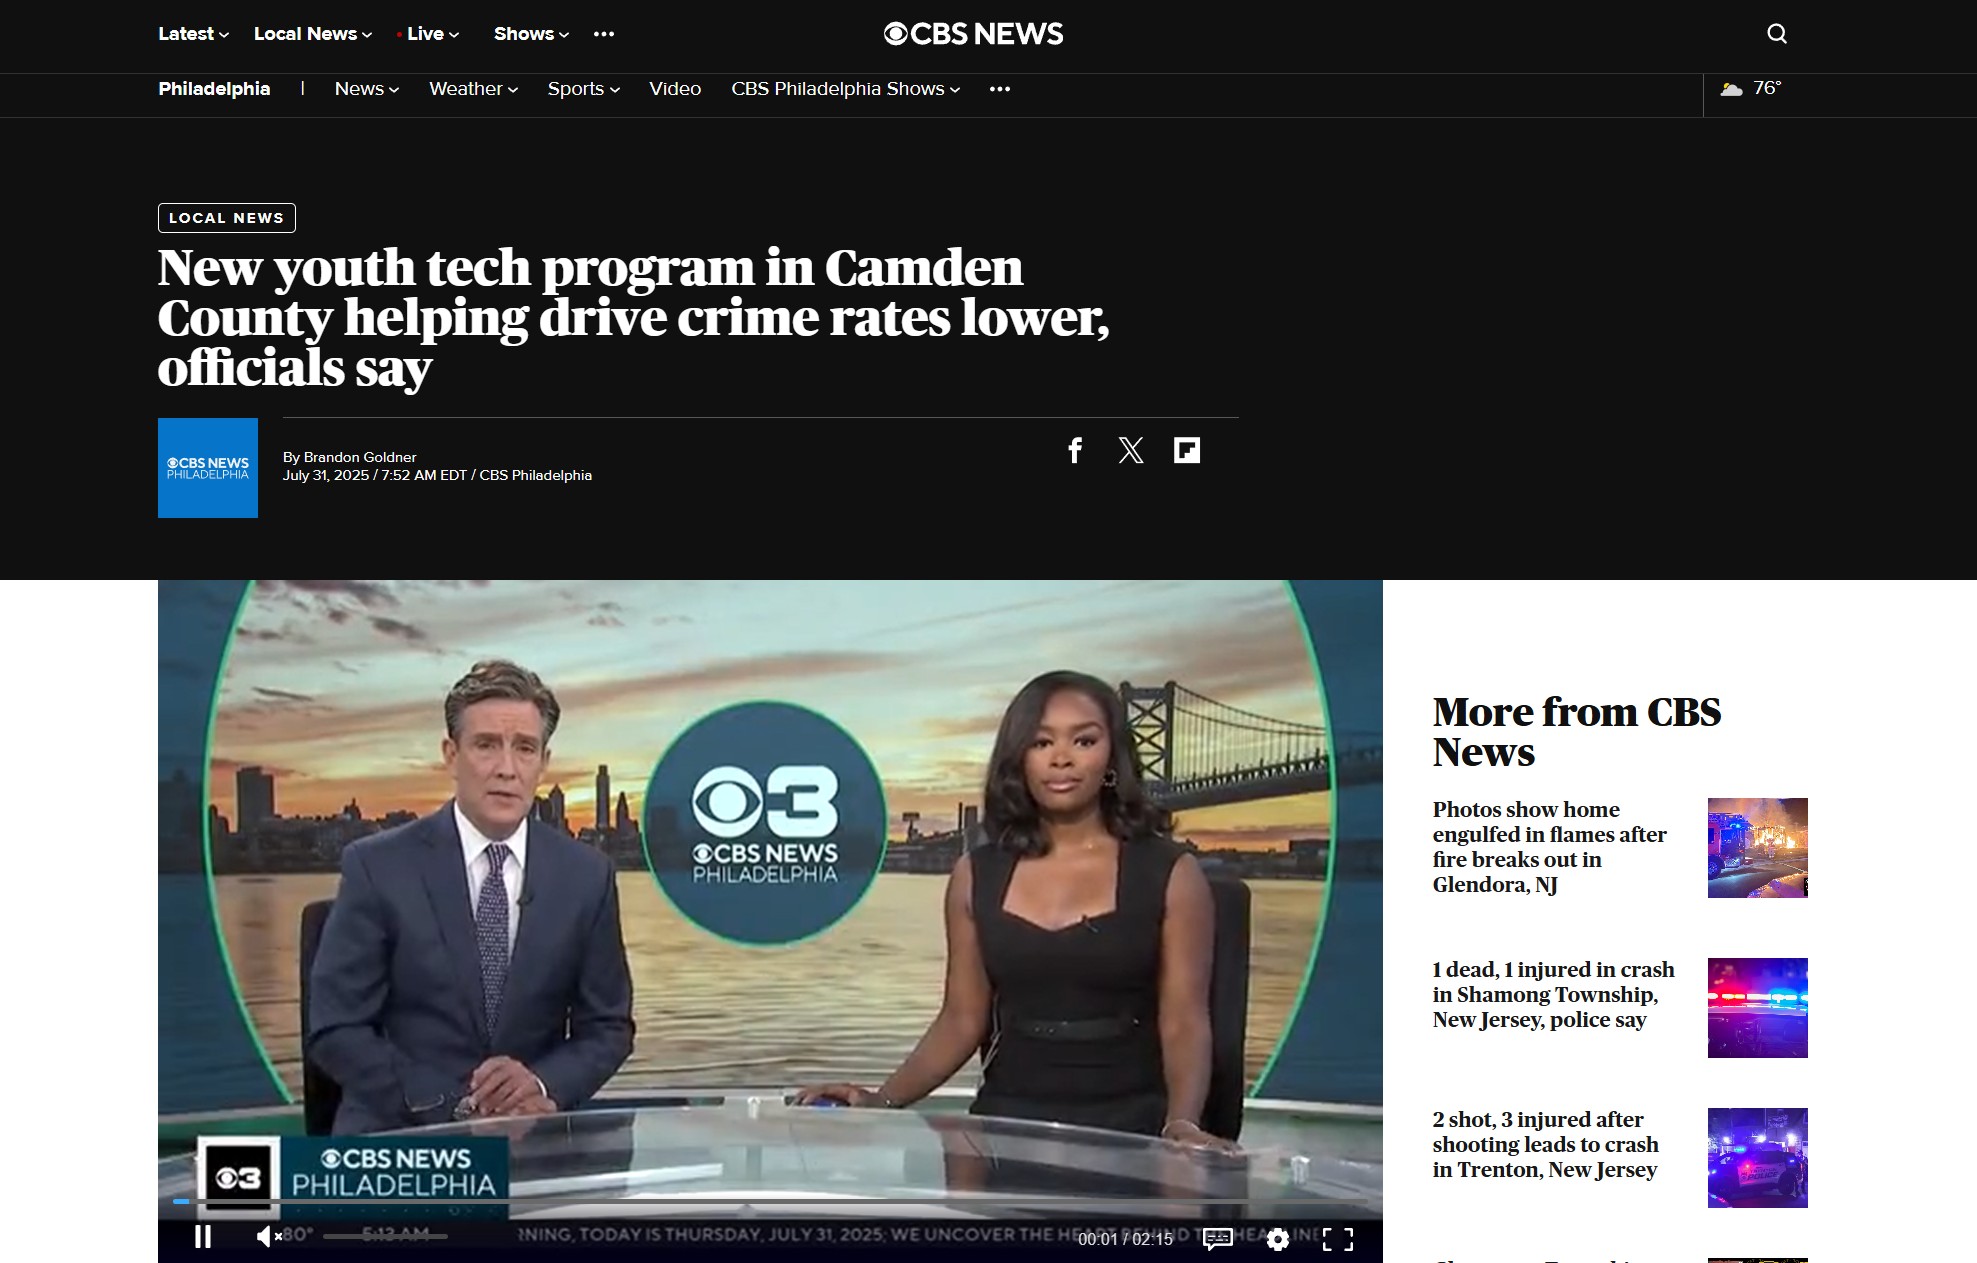Click the video elapsed time 00:01 / 02:15
This screenshot has width=1977, height=1263.
(x=1125, y=1239)
